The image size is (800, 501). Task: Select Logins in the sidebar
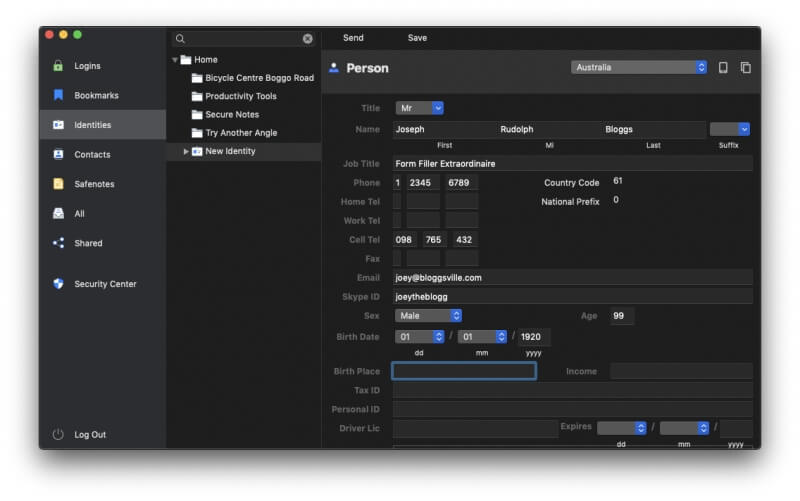click(103, 66)
